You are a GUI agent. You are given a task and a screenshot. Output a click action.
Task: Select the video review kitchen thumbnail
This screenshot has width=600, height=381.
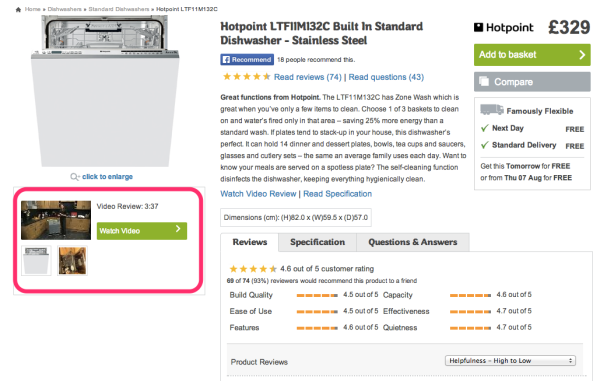click(x=56, y=220)
